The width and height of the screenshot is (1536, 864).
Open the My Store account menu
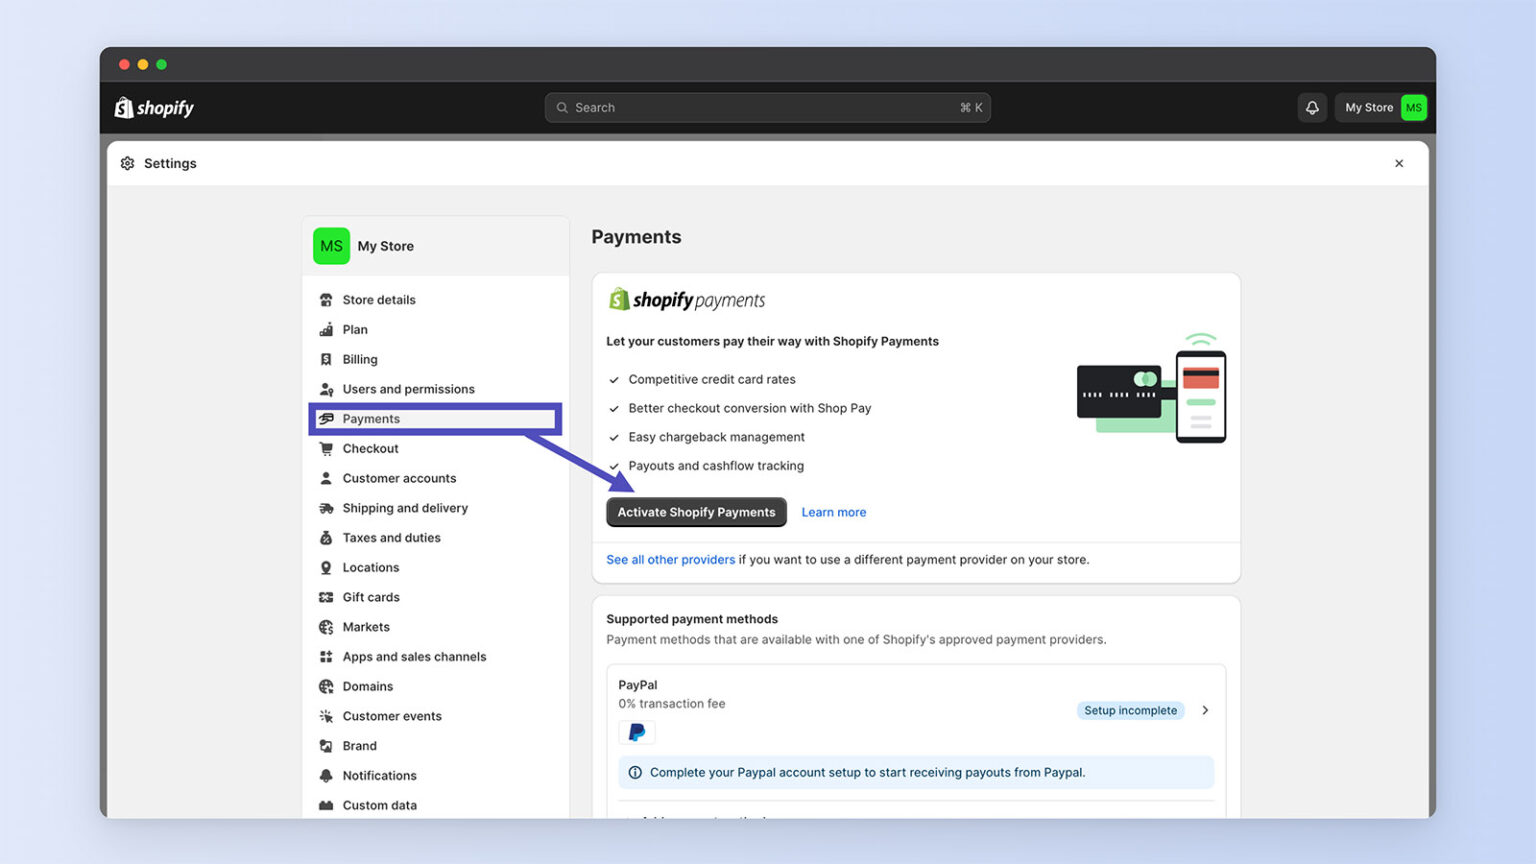point(1381,107)
